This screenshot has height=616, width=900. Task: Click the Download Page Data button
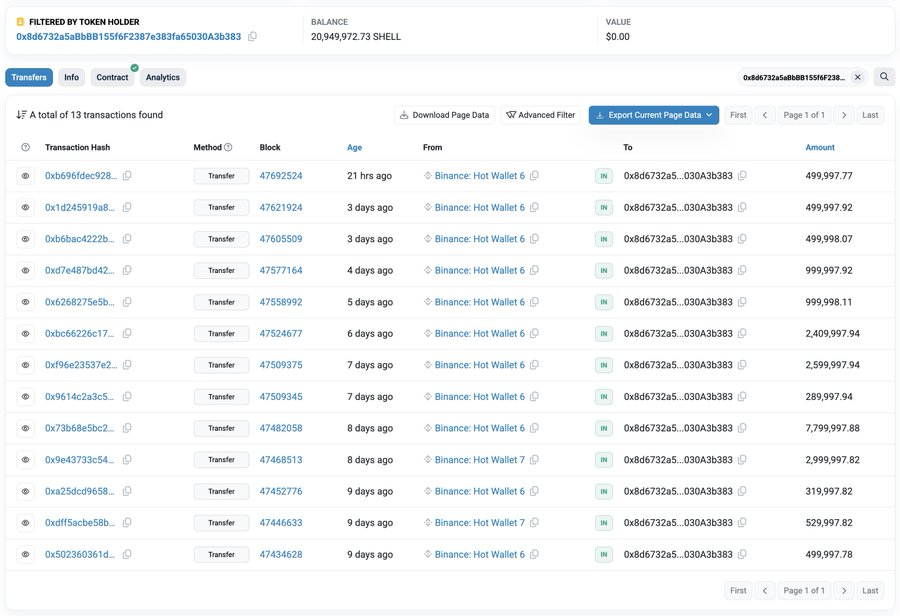pyautogui.click(x=447, y=114)
